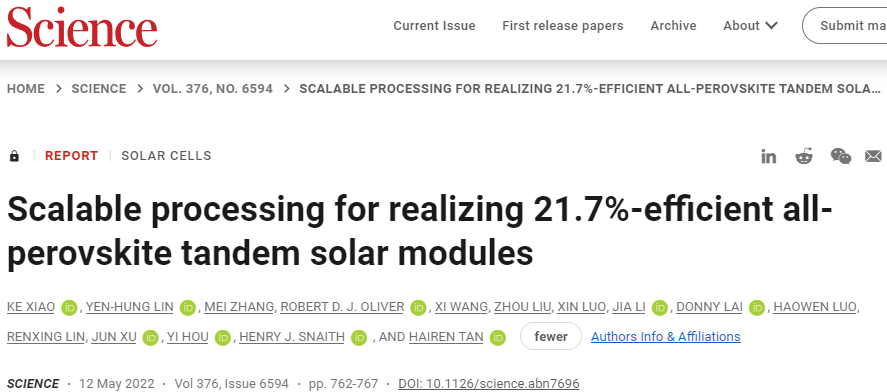Share article on LinkedIn icon
887x392 pixels.
[768, 157]
